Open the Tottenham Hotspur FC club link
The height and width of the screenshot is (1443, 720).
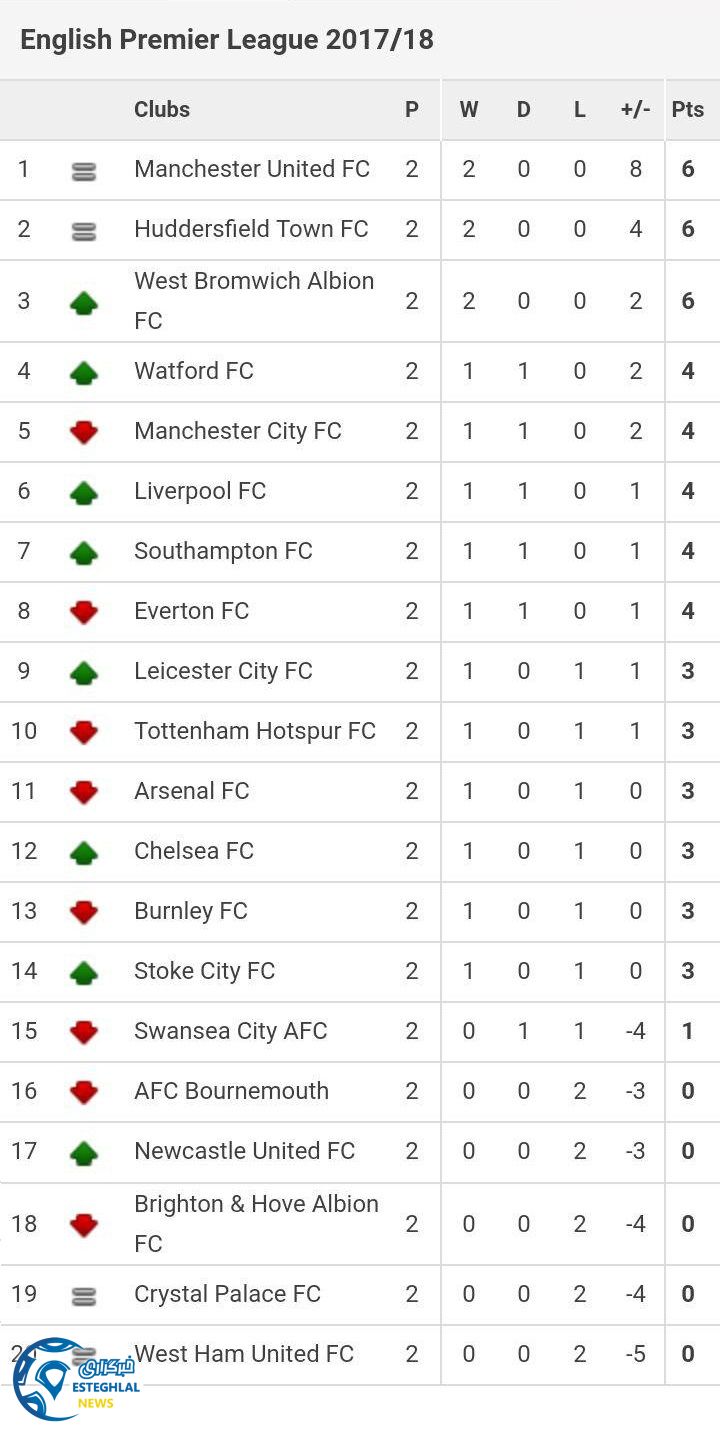255,731
